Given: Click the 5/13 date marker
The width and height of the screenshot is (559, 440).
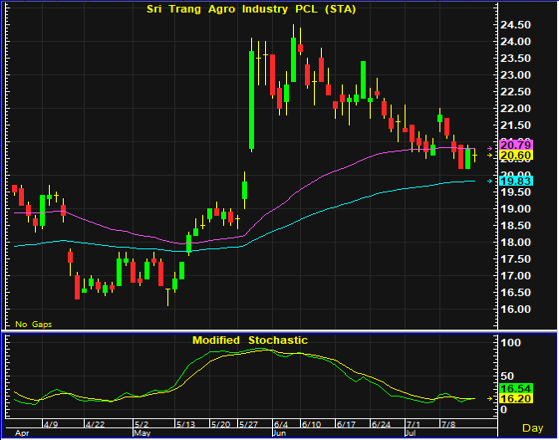Looking at the screenshot, I should (x=186, y=424).
